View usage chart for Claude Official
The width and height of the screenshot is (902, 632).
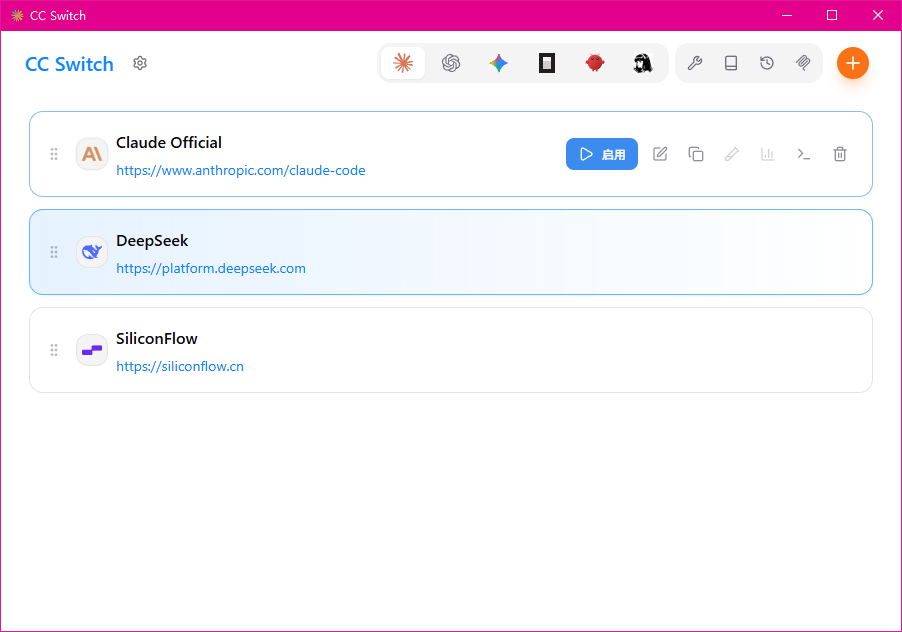click(768, 154)
